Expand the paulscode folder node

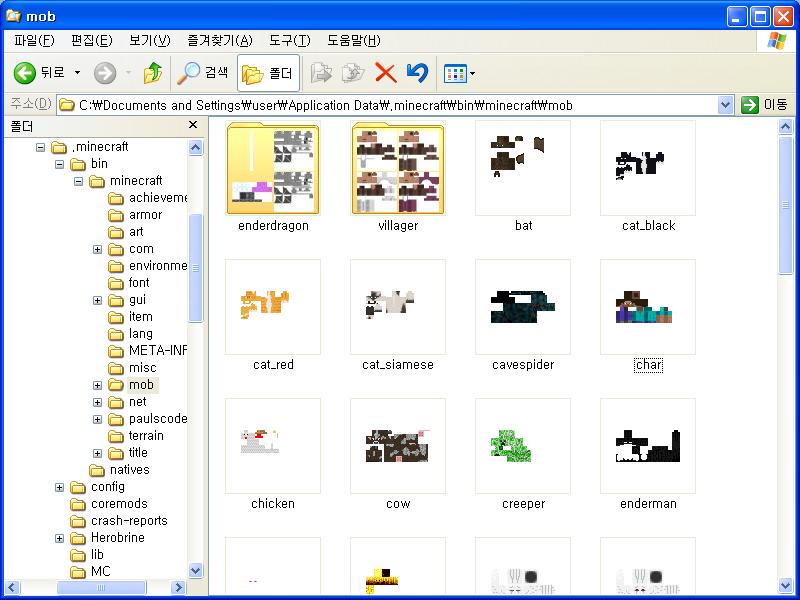[x=97, y=419]
